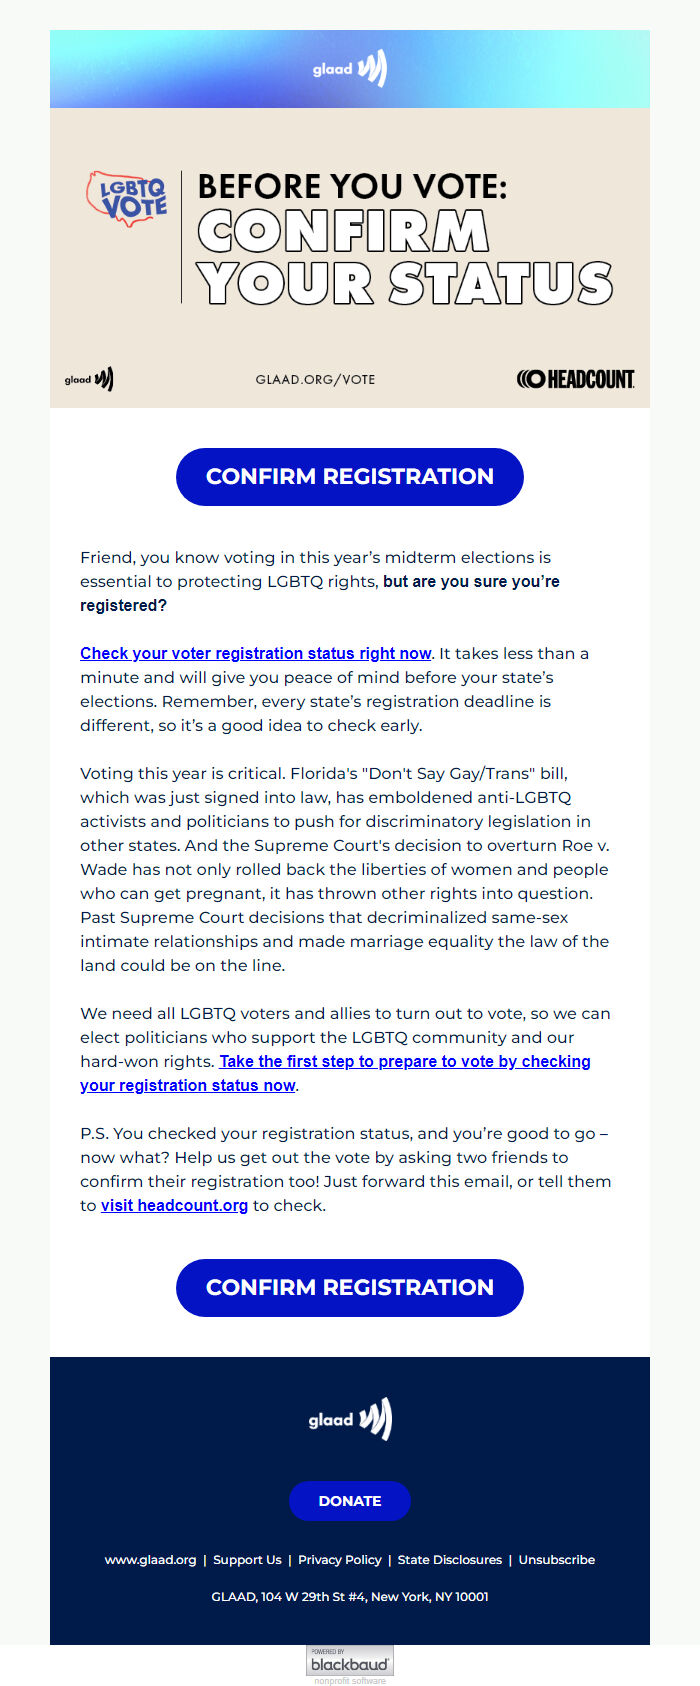
Task: Open the Support Us link
Action: [247, 1559]
